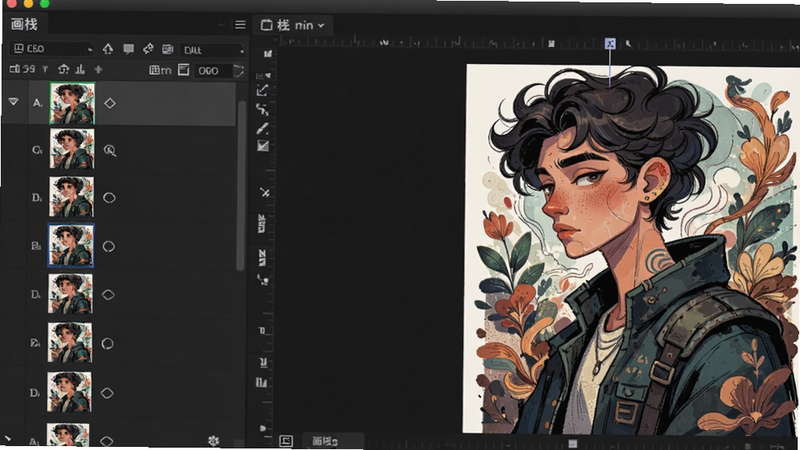Viewport: 800px width, 450px height.
Task: Select the thumbnail in row C
Action: pos(72,148)
